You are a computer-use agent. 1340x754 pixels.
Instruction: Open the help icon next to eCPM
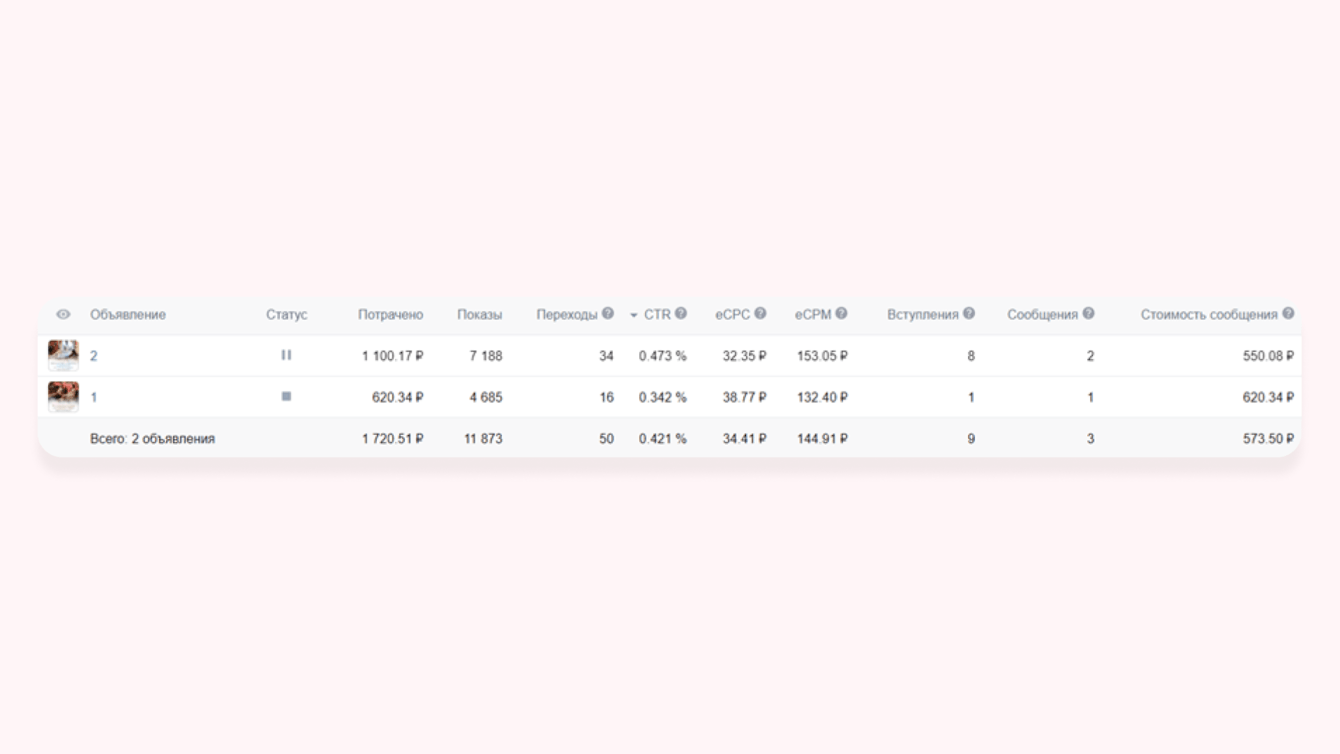841,314
